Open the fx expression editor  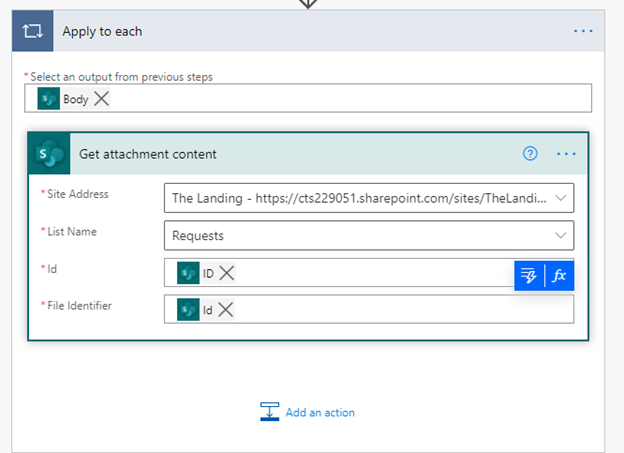(559, 275)
